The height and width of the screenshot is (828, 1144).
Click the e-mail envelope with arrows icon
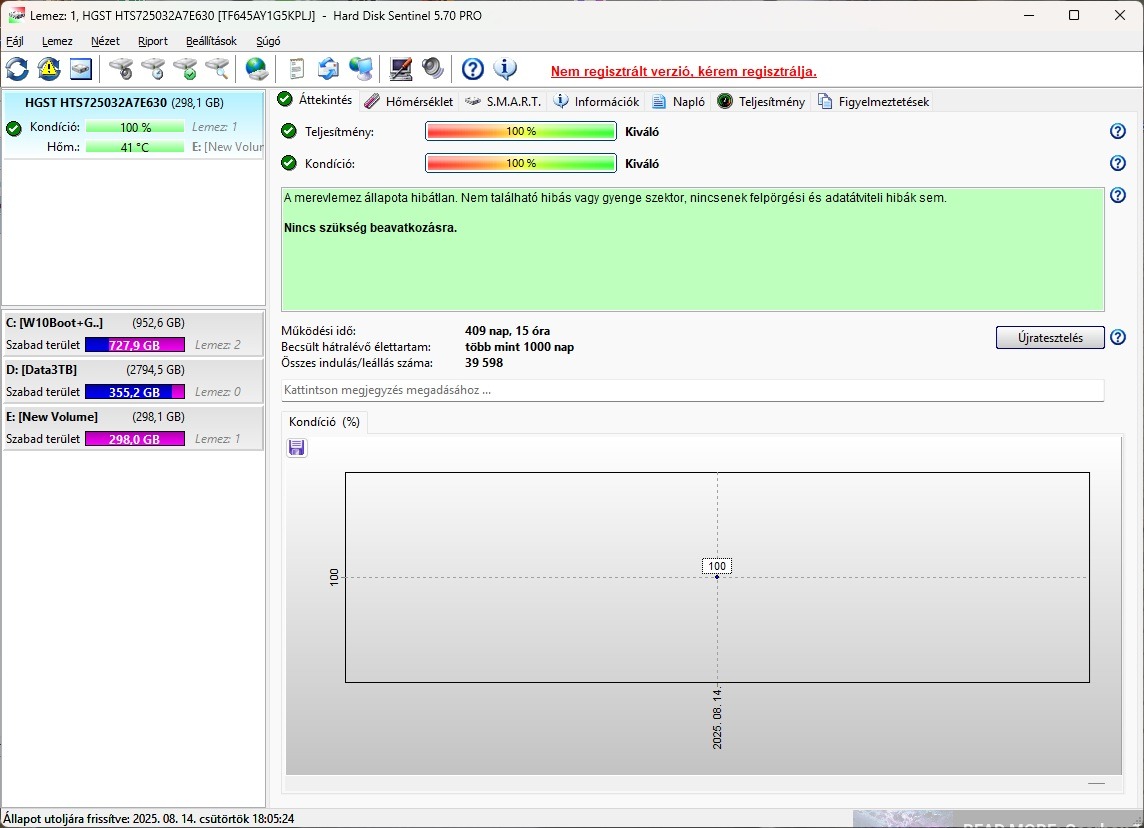pos(328,69)
